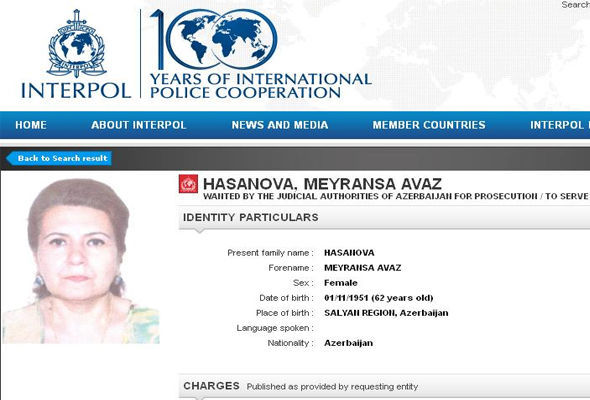Open the INTERPOL menu at the right edge
The width and height of the screenshot is (590, 400).
tap(560, 125)
